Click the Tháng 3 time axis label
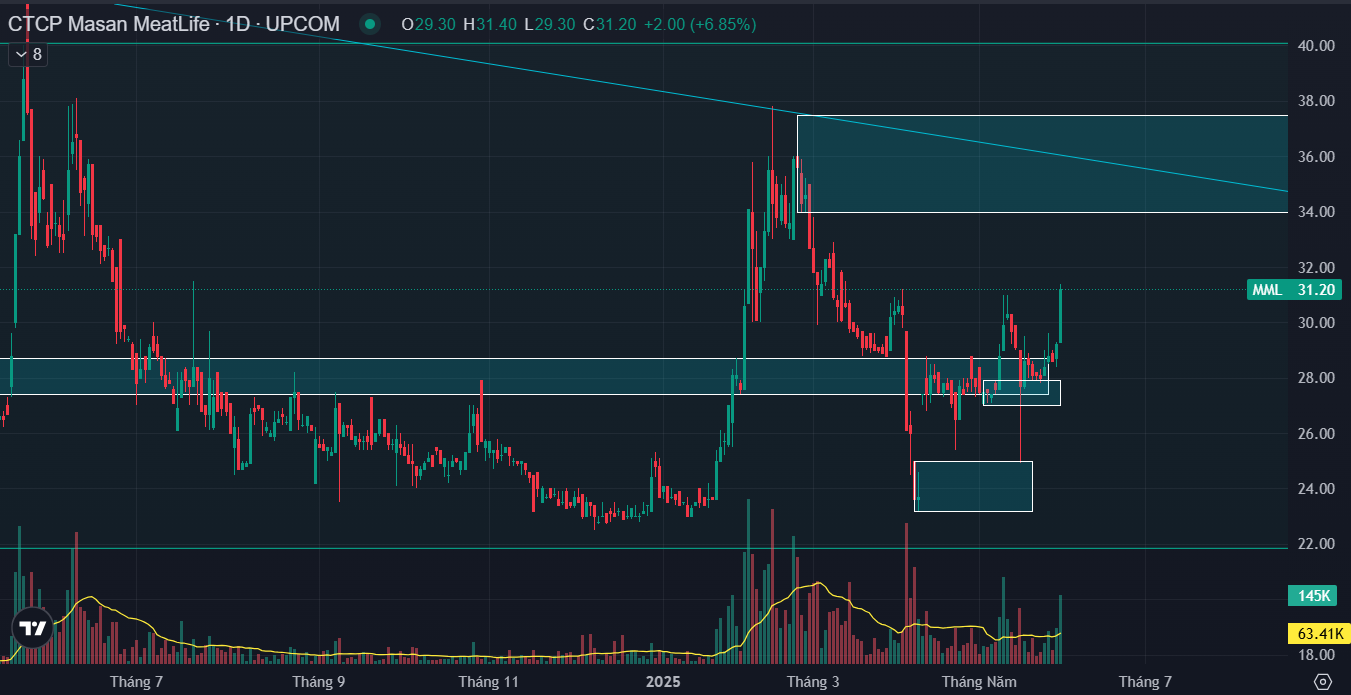Viewport: 1351px width, 695px height. click(813, 683)
